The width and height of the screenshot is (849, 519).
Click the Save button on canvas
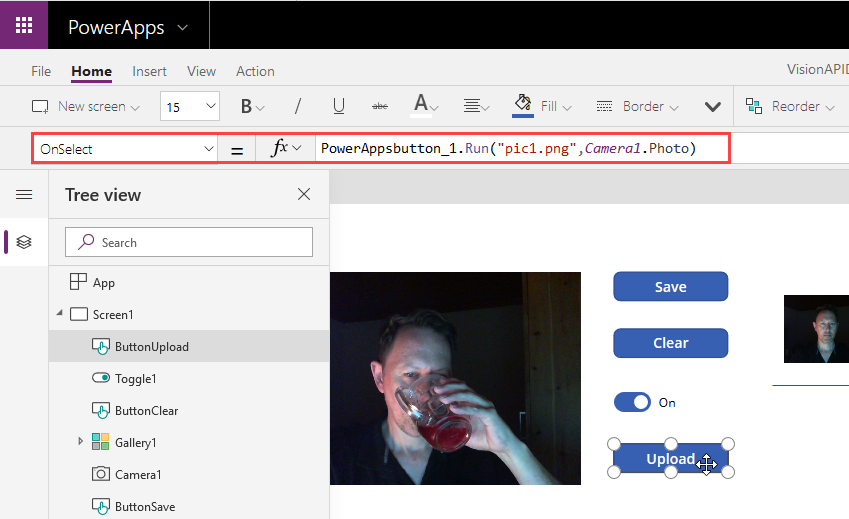point(670,287)
